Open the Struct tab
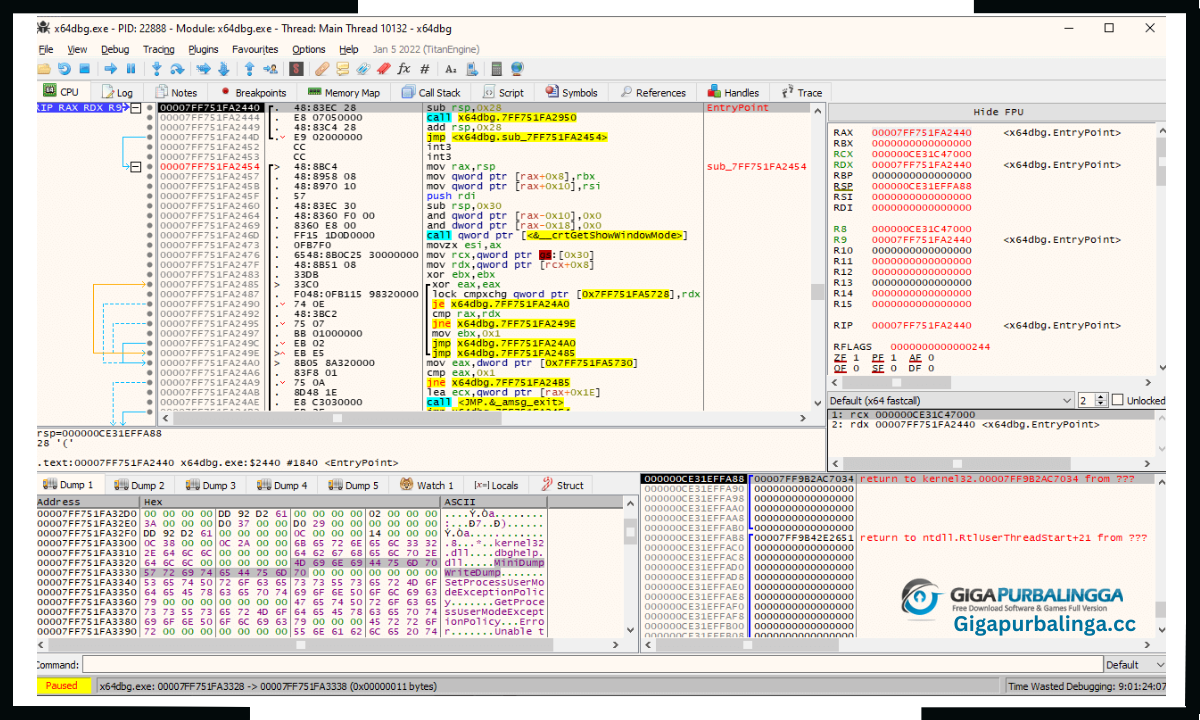The width and height of the screenshot is (1200, 720). [x=563, y=485]
